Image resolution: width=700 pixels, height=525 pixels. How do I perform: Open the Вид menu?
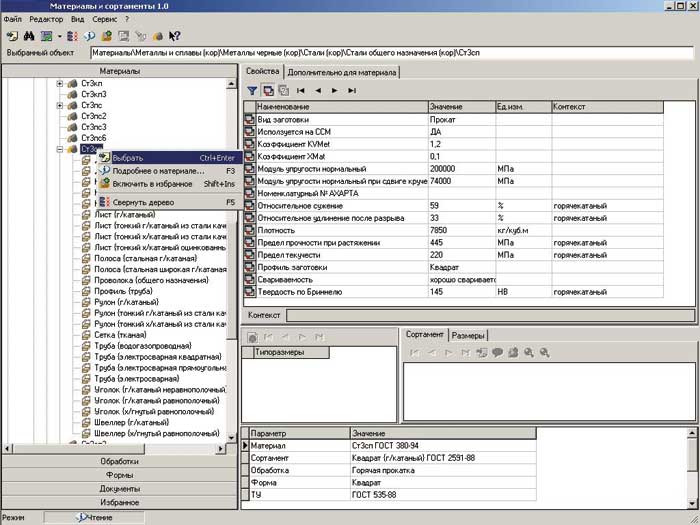pyautogui.click(x=78, y=20)
